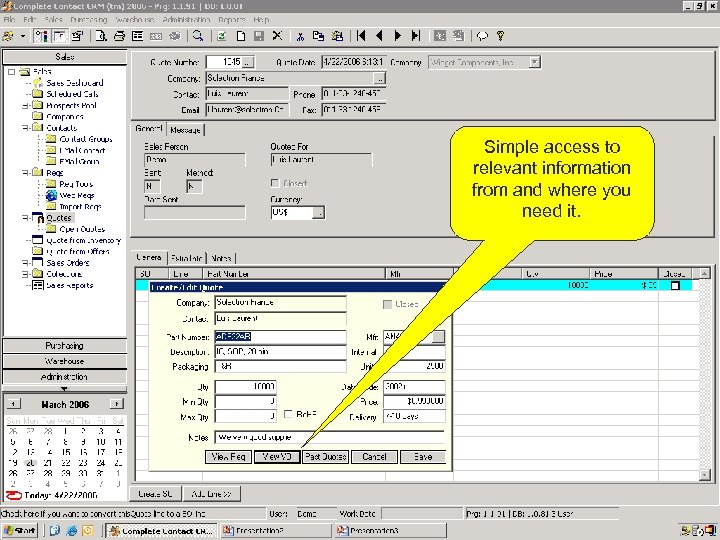
Task: Toggle the tree view toolbar icon
Action: [x=41, y=36]
